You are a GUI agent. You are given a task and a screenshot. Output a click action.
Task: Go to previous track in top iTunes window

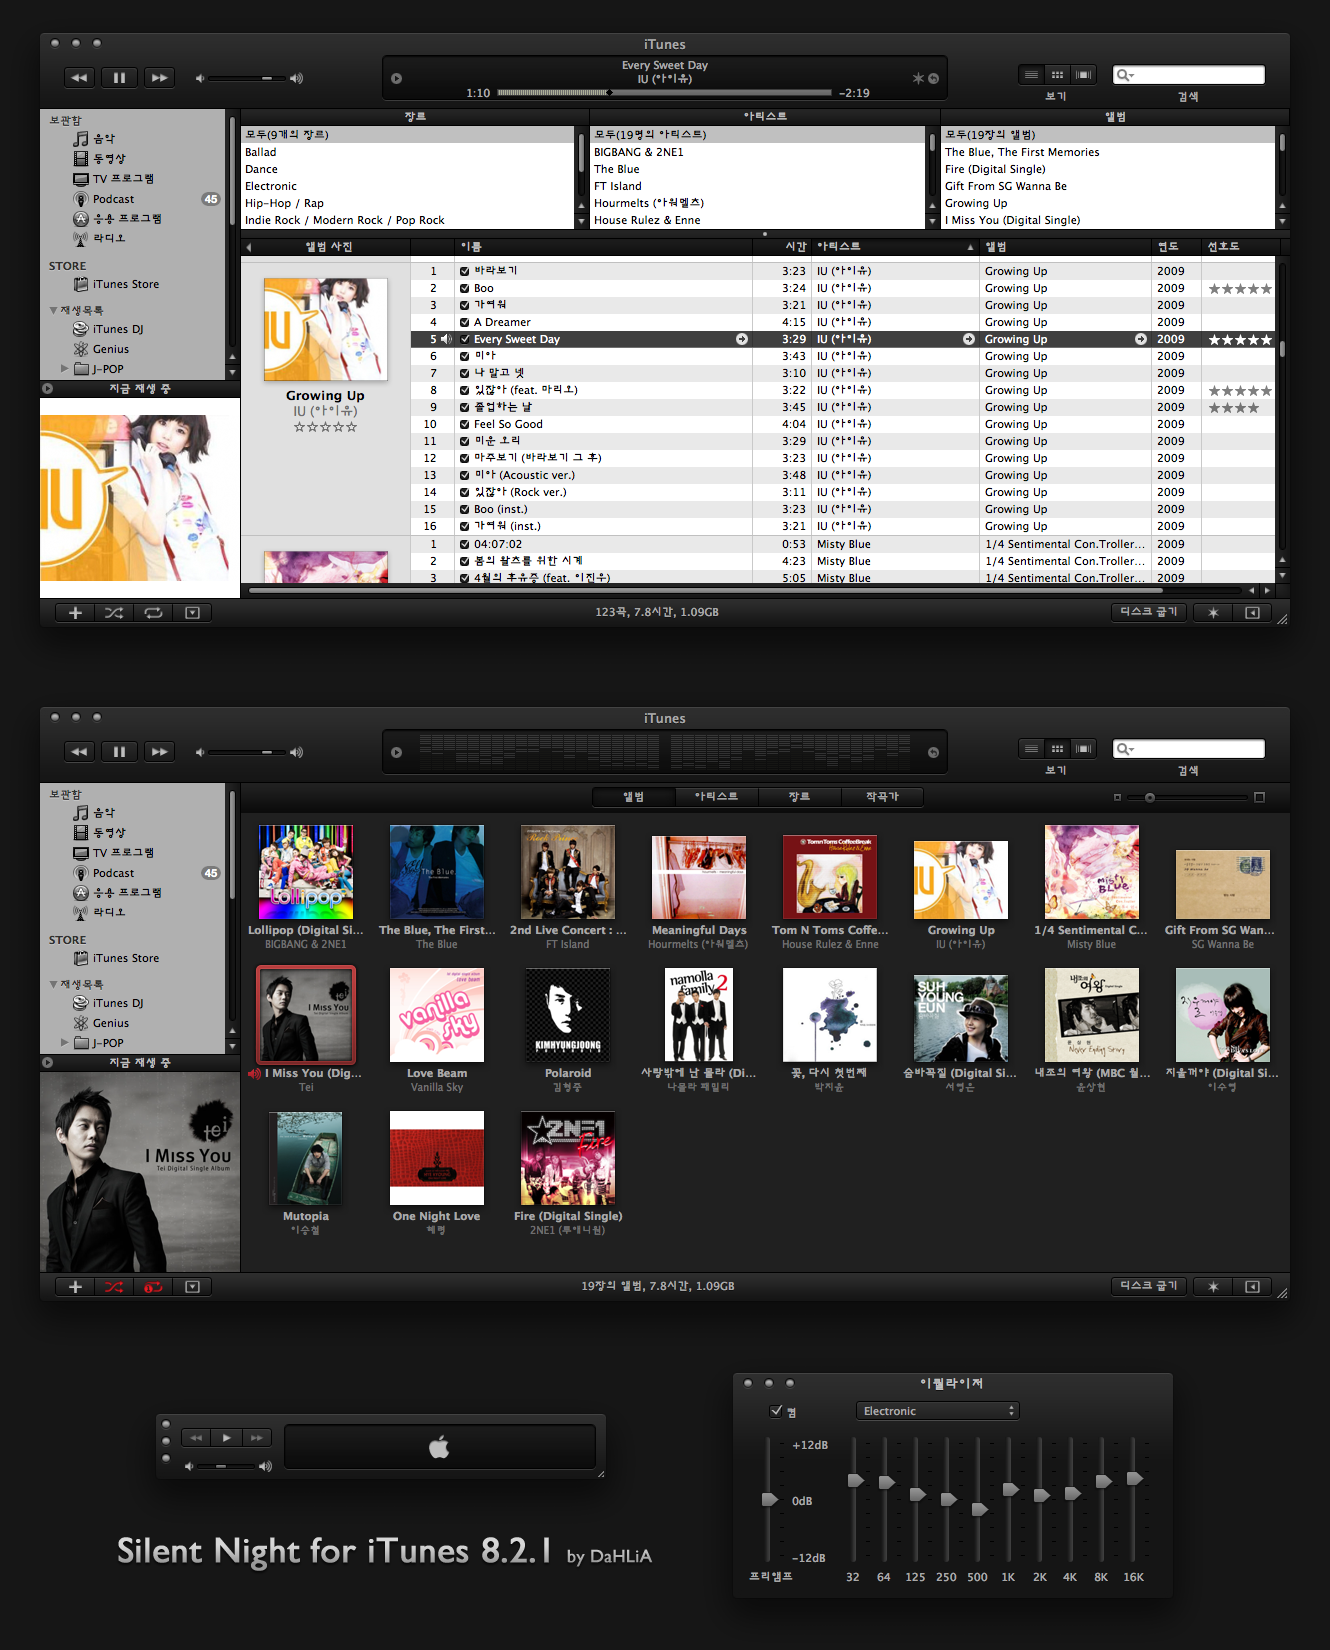(x=79, y=78)
